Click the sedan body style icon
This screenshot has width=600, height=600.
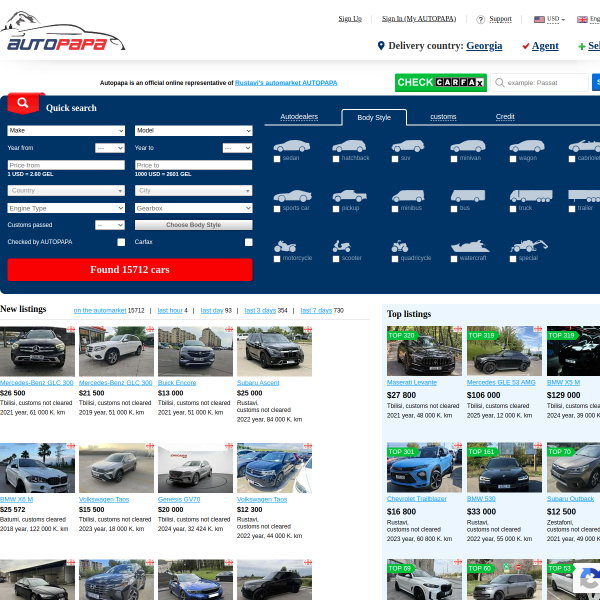pos(292,146)
